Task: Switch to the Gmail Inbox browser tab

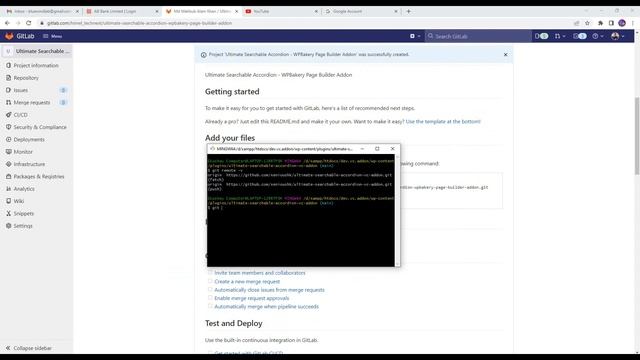Action: (42, 11)
